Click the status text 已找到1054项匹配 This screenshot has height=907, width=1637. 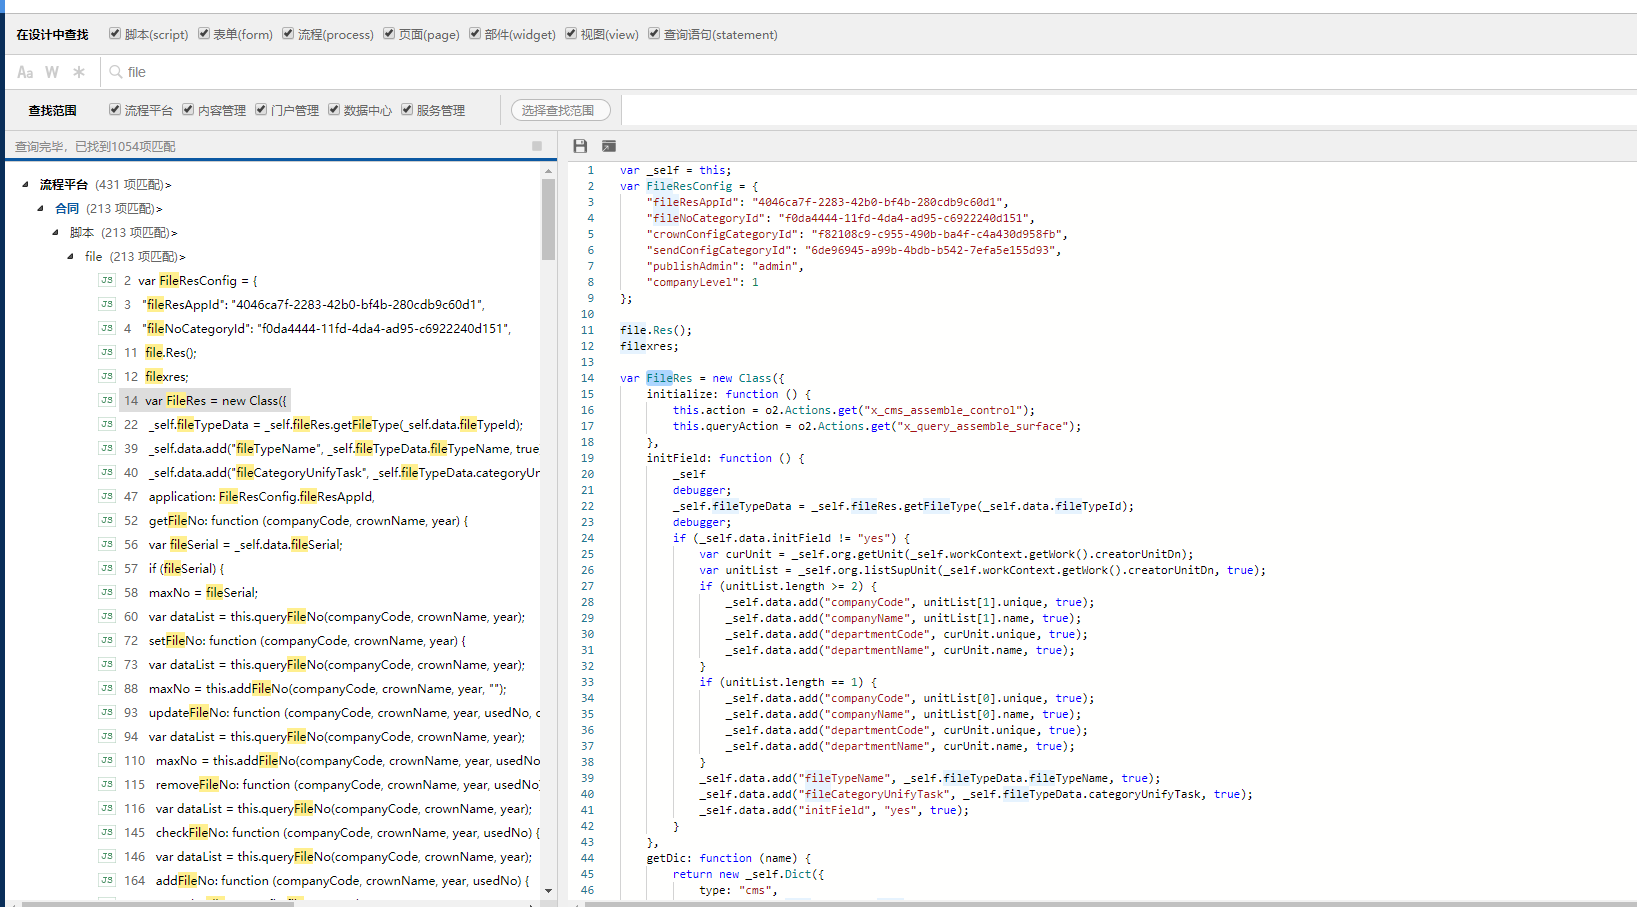(x=125, y=146)
